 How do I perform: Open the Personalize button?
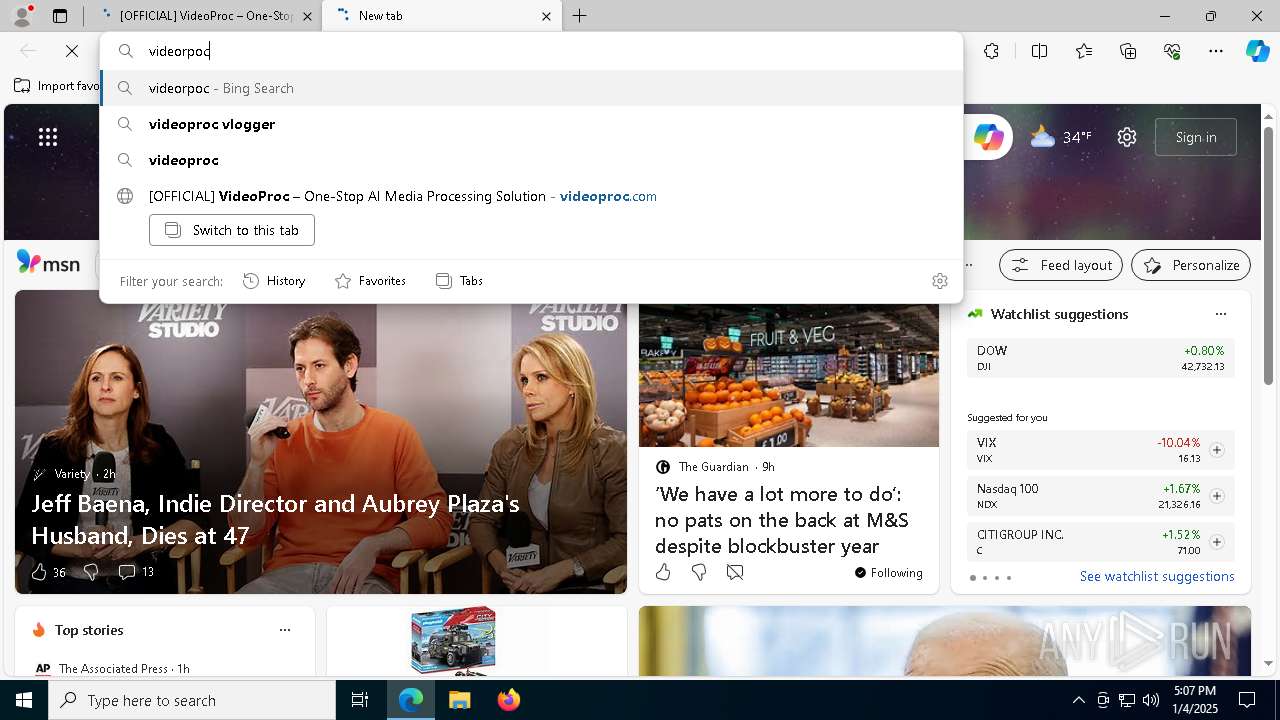[1191, 265]
